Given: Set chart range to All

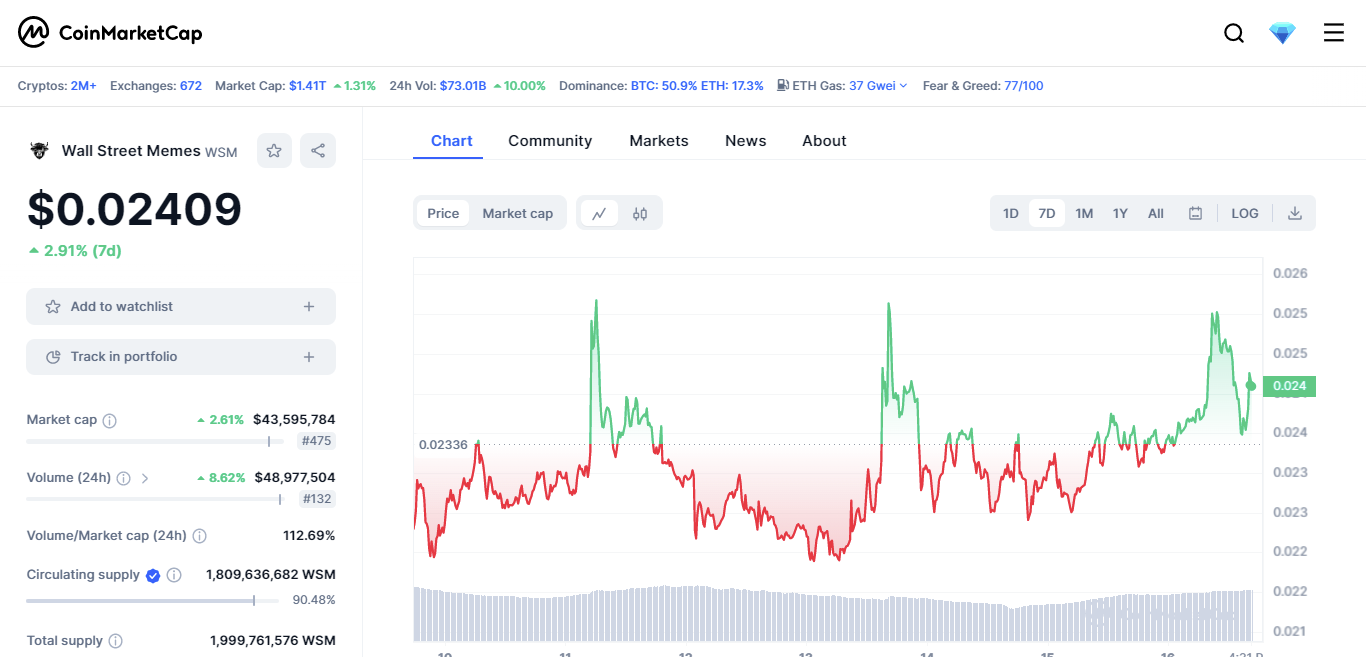Looking at the screenshot, I should 1156,213.
